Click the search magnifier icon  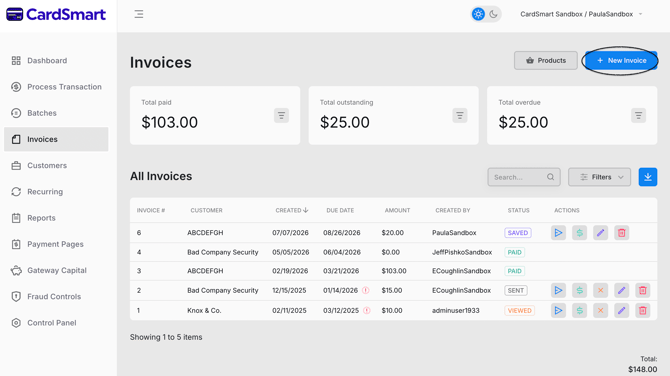(x=550, y=177)
